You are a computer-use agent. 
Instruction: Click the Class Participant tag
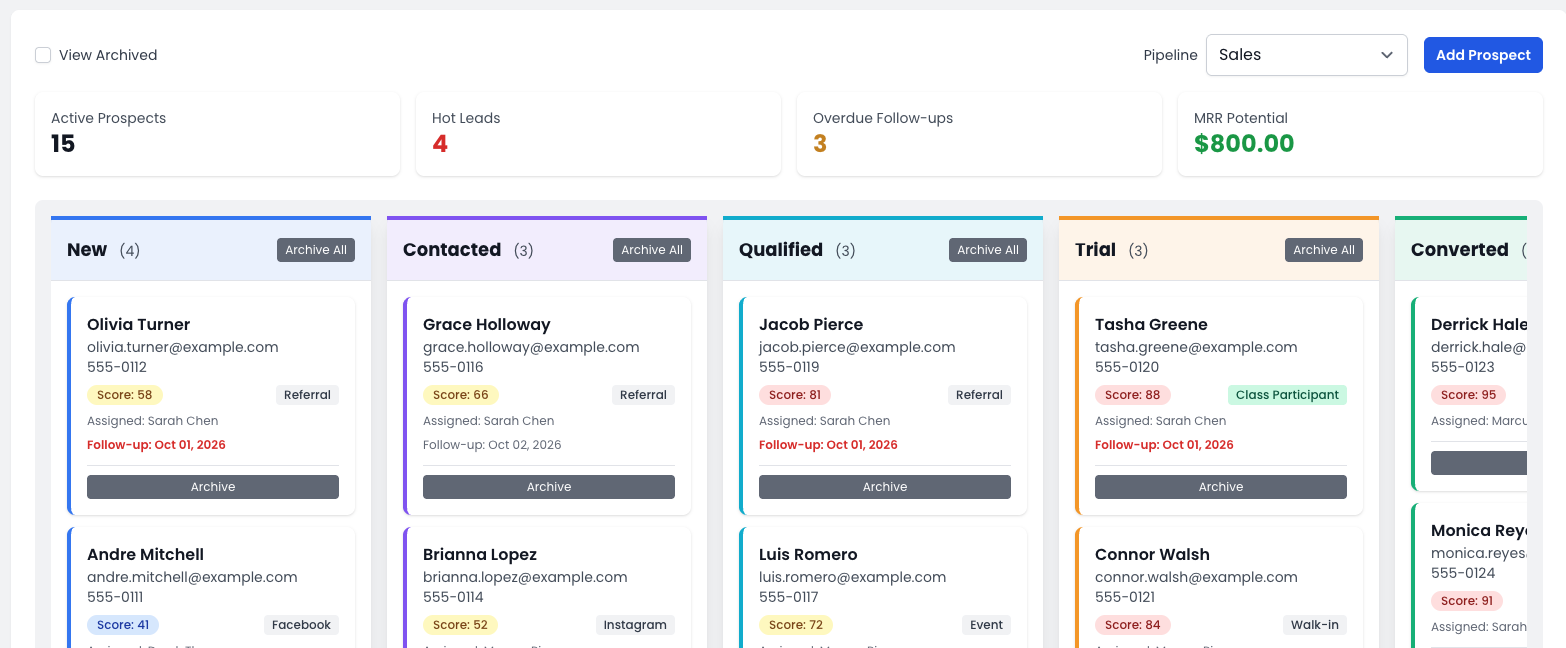click(1287, 395)
